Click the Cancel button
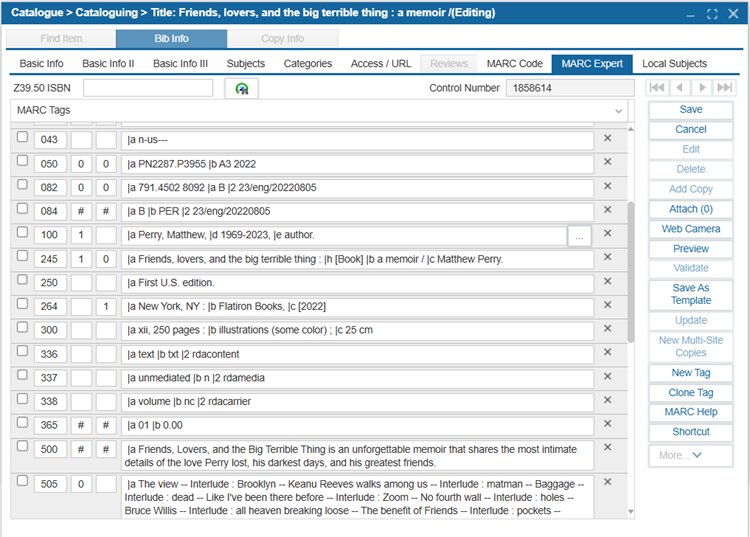Image resolution: width=750 pixels, height=537 pixels. 691,130
